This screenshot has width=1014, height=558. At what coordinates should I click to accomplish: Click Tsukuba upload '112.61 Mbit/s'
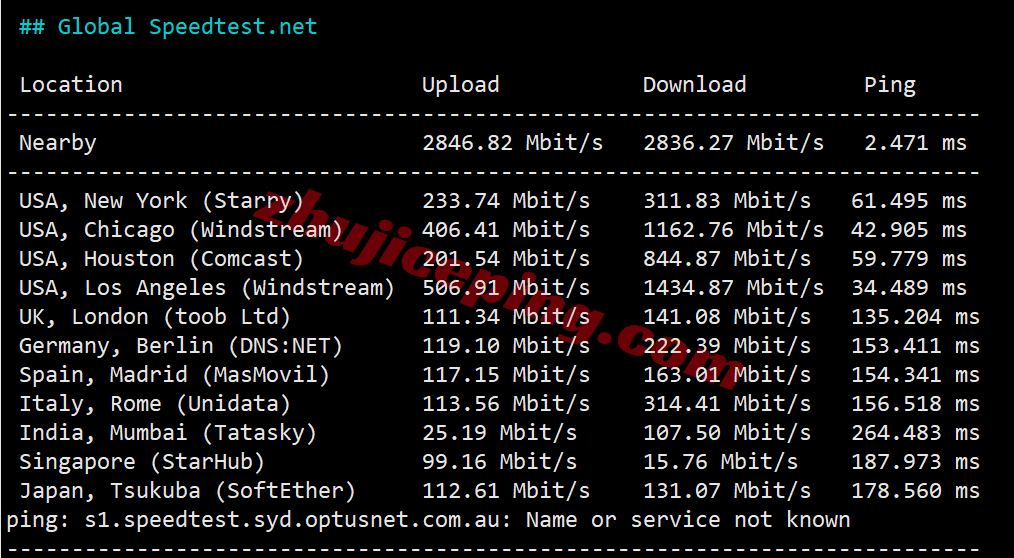point(506,491)
